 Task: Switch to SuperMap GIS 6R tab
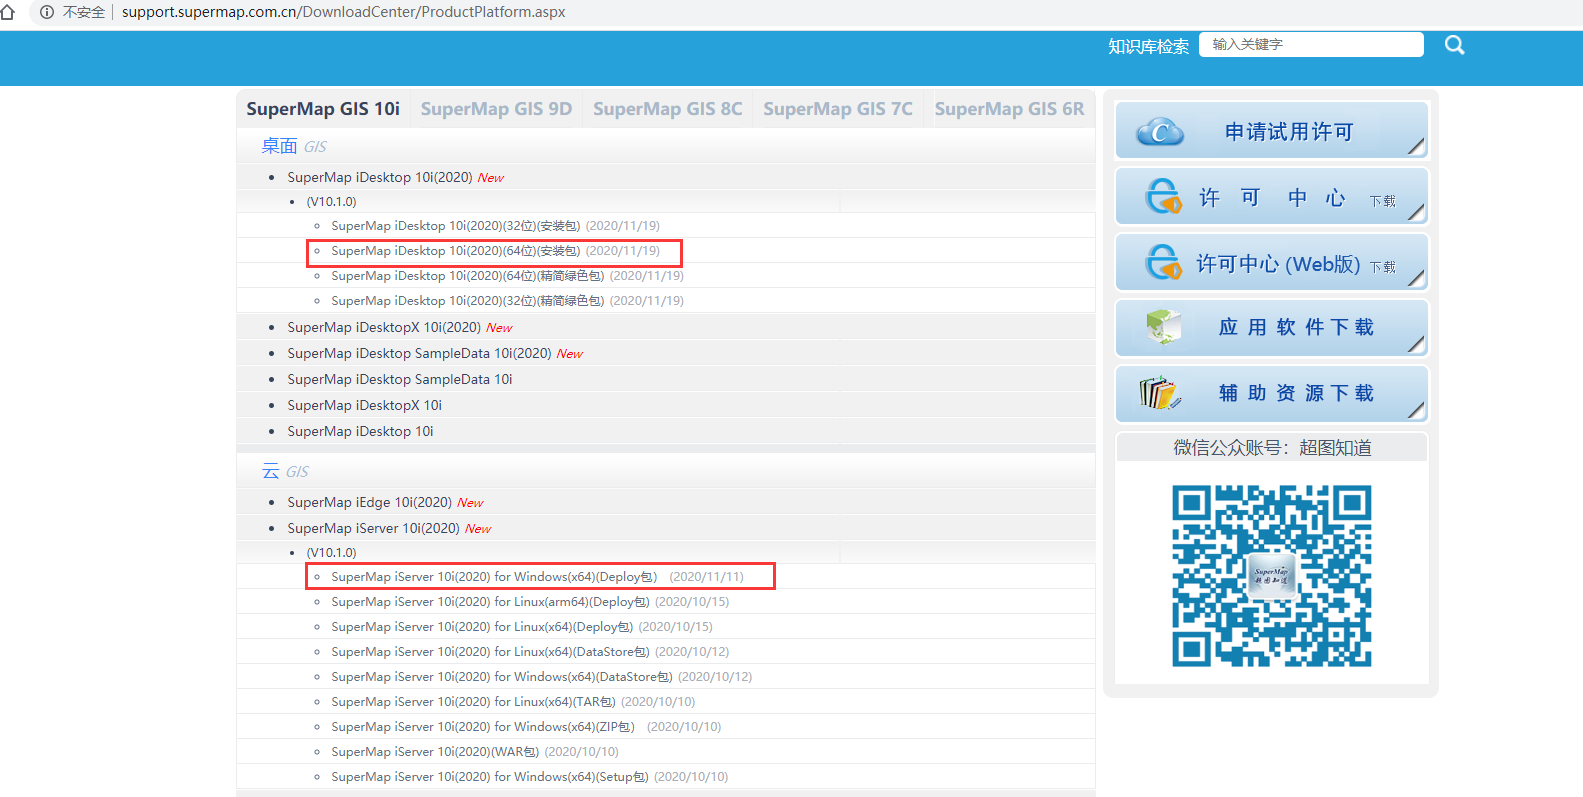(1009, 109)
